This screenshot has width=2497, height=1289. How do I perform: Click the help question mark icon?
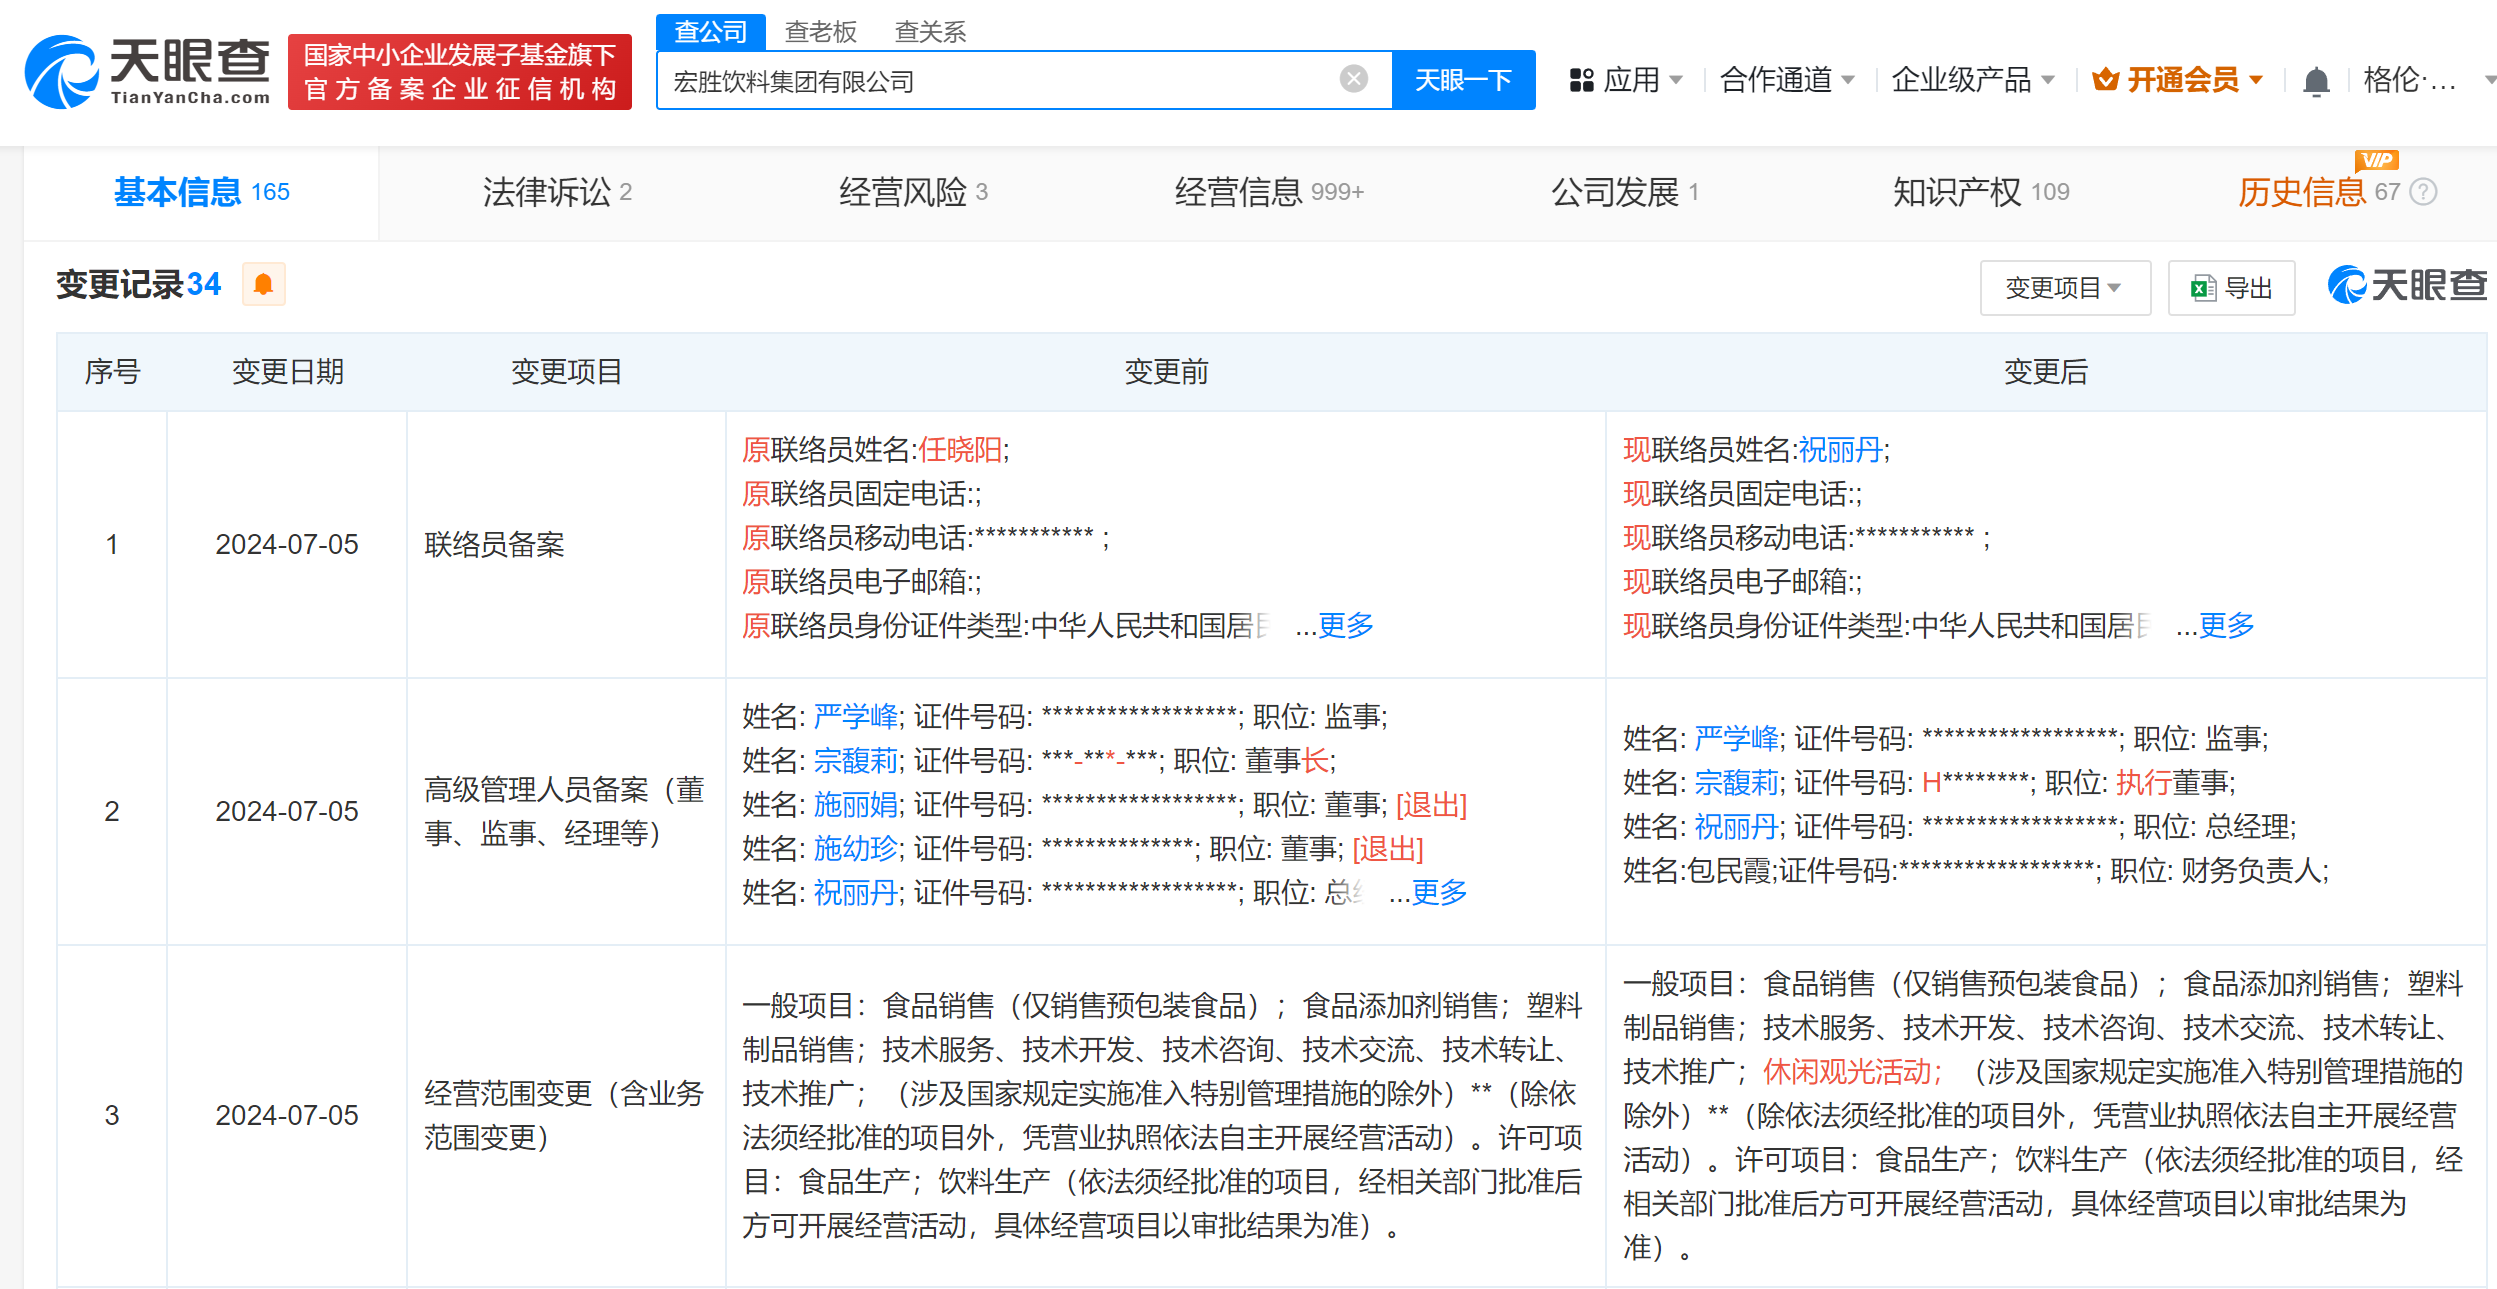click(2424, 192)
